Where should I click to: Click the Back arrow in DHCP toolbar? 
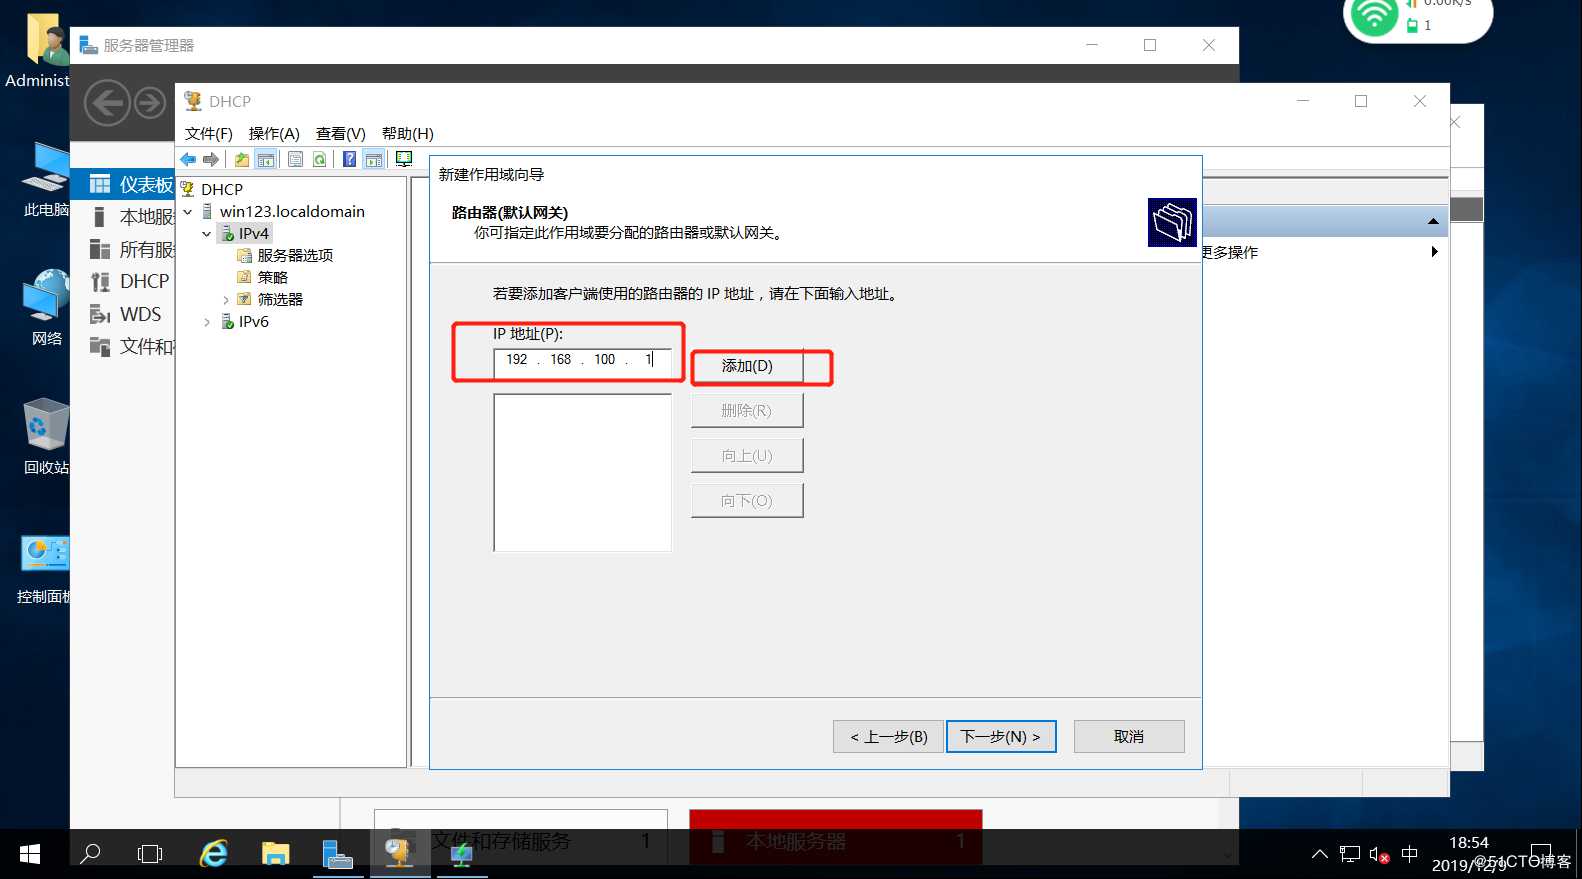(x=188, y=159)
